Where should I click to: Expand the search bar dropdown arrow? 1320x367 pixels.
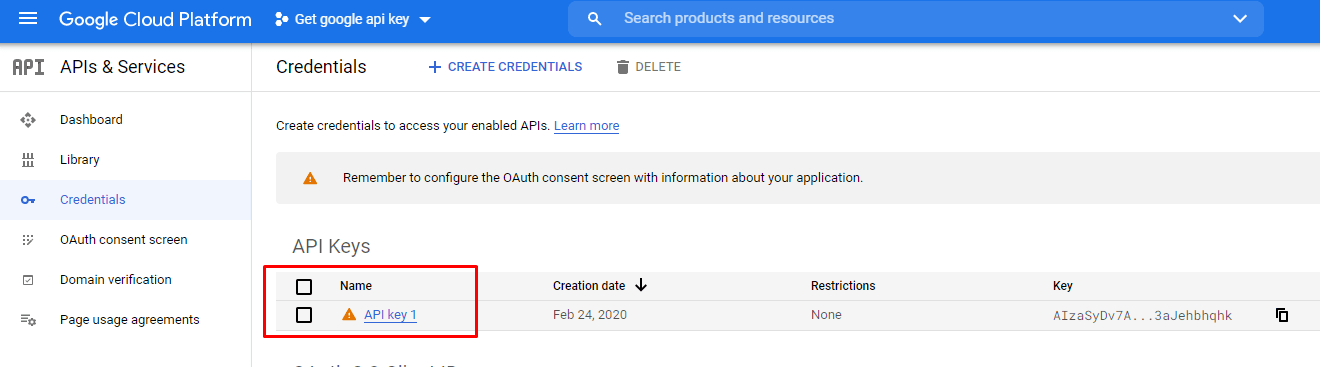point(1240,19)
